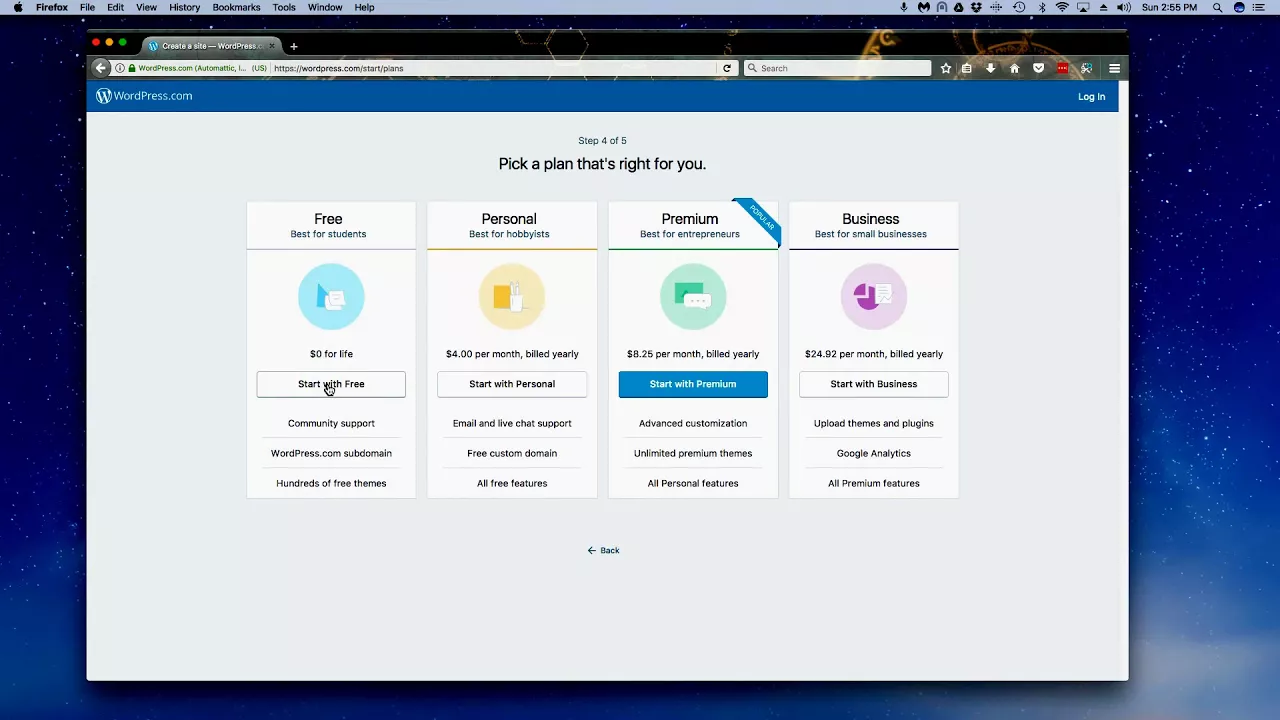Click "Free custom domain" feature text
The width and height of the screenshot is (1280, 720).
pyautogui.click(x=512, y=453)
